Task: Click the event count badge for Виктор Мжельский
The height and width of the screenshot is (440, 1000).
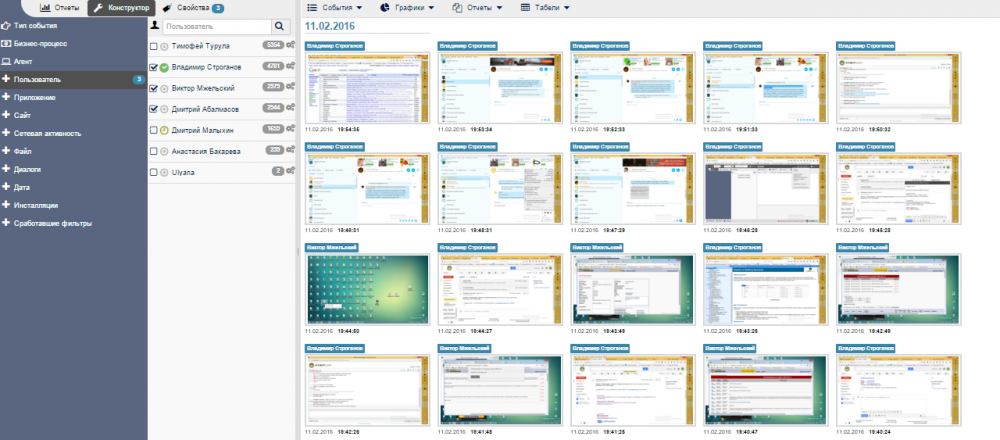Action: click(x=273, y=87)
